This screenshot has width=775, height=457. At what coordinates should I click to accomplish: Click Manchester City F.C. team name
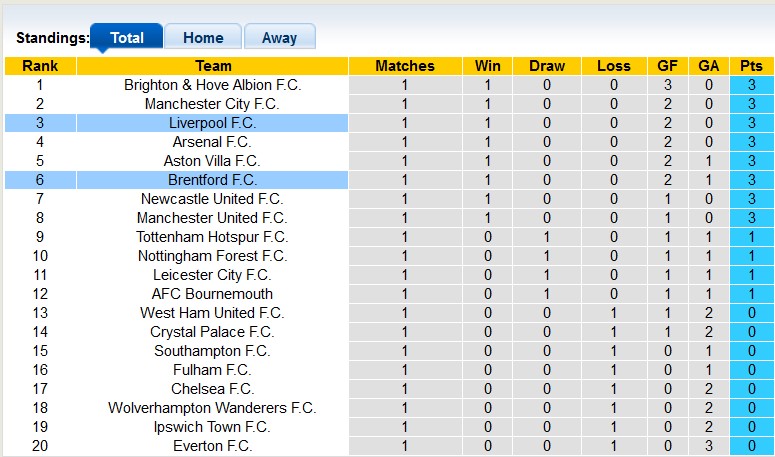(x=212, y=104)
